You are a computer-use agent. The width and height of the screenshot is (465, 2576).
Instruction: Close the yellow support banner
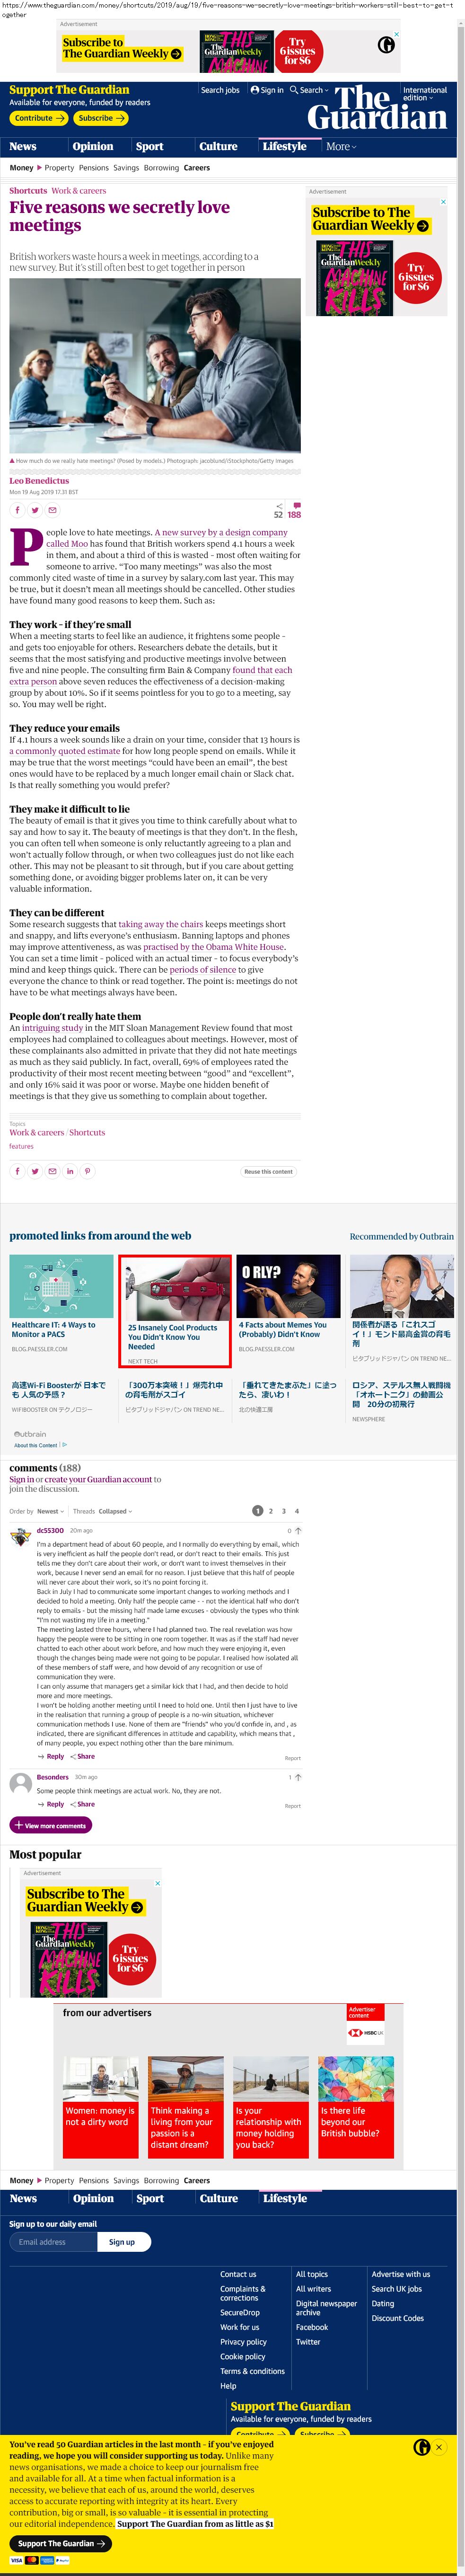tap(438, 2446)
